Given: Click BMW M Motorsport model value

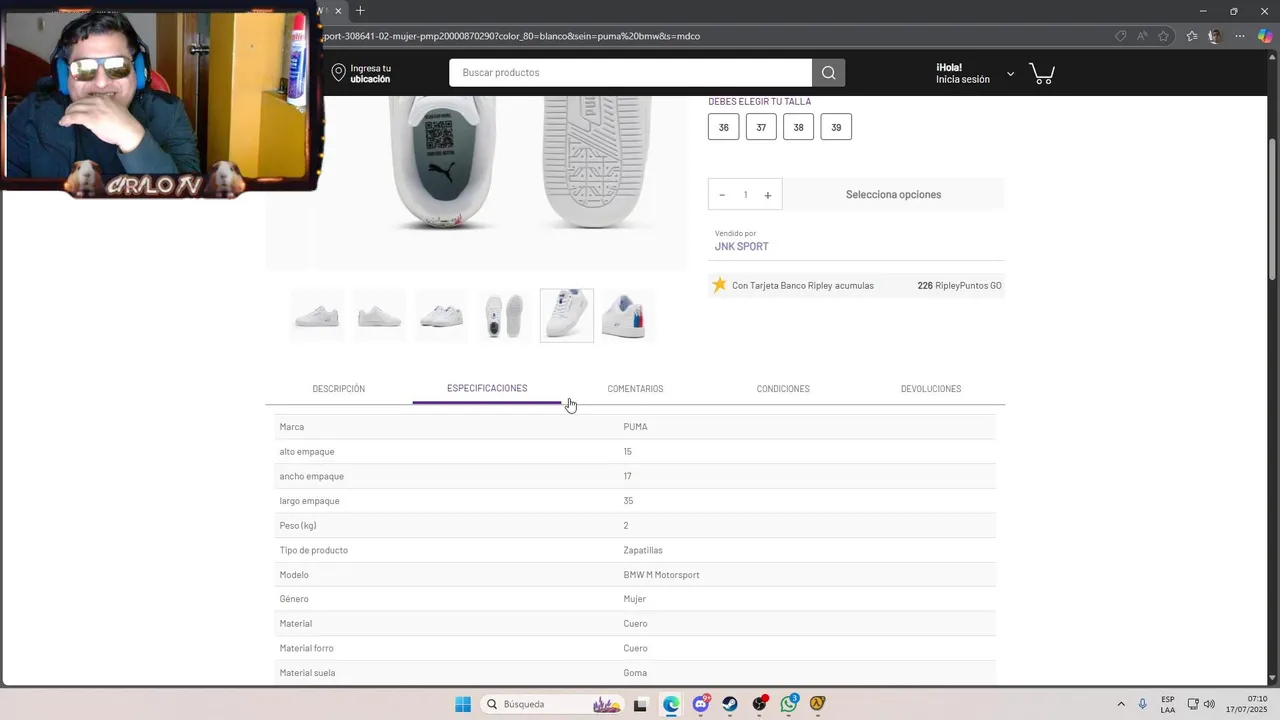Looking at the screenshot, I should pos(661,575).
